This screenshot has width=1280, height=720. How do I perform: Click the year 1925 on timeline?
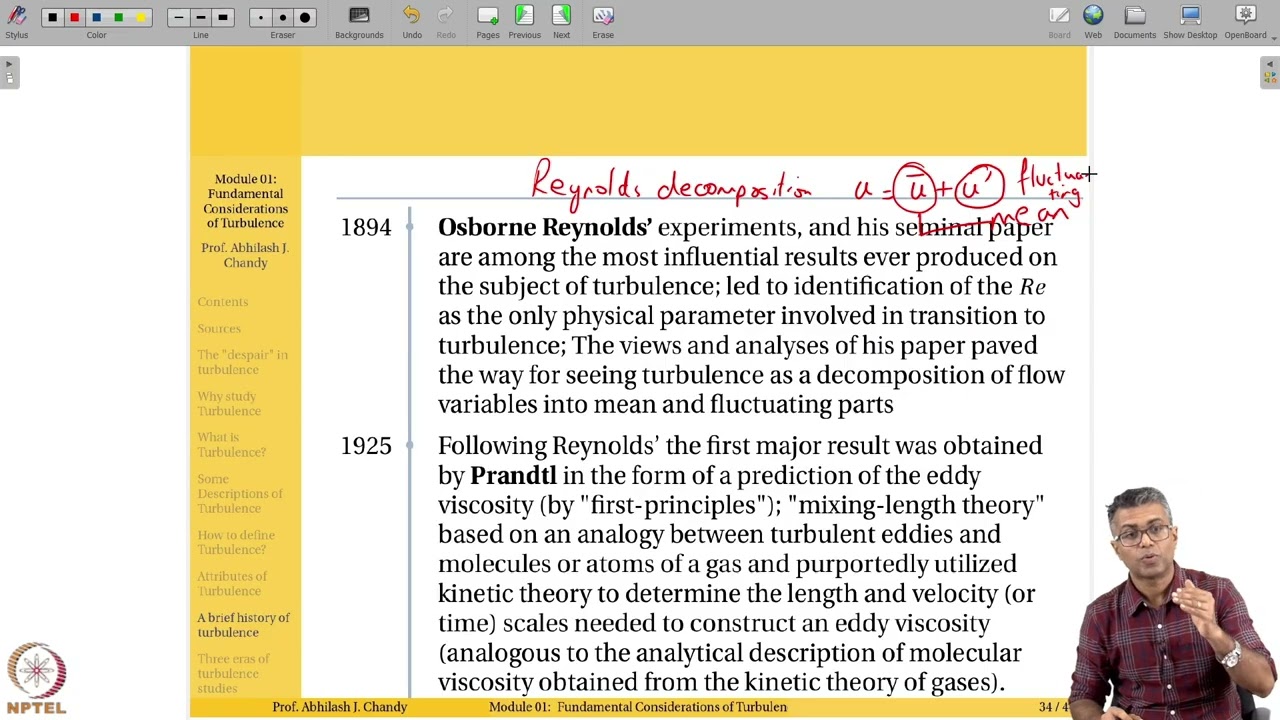pos(366,446)
